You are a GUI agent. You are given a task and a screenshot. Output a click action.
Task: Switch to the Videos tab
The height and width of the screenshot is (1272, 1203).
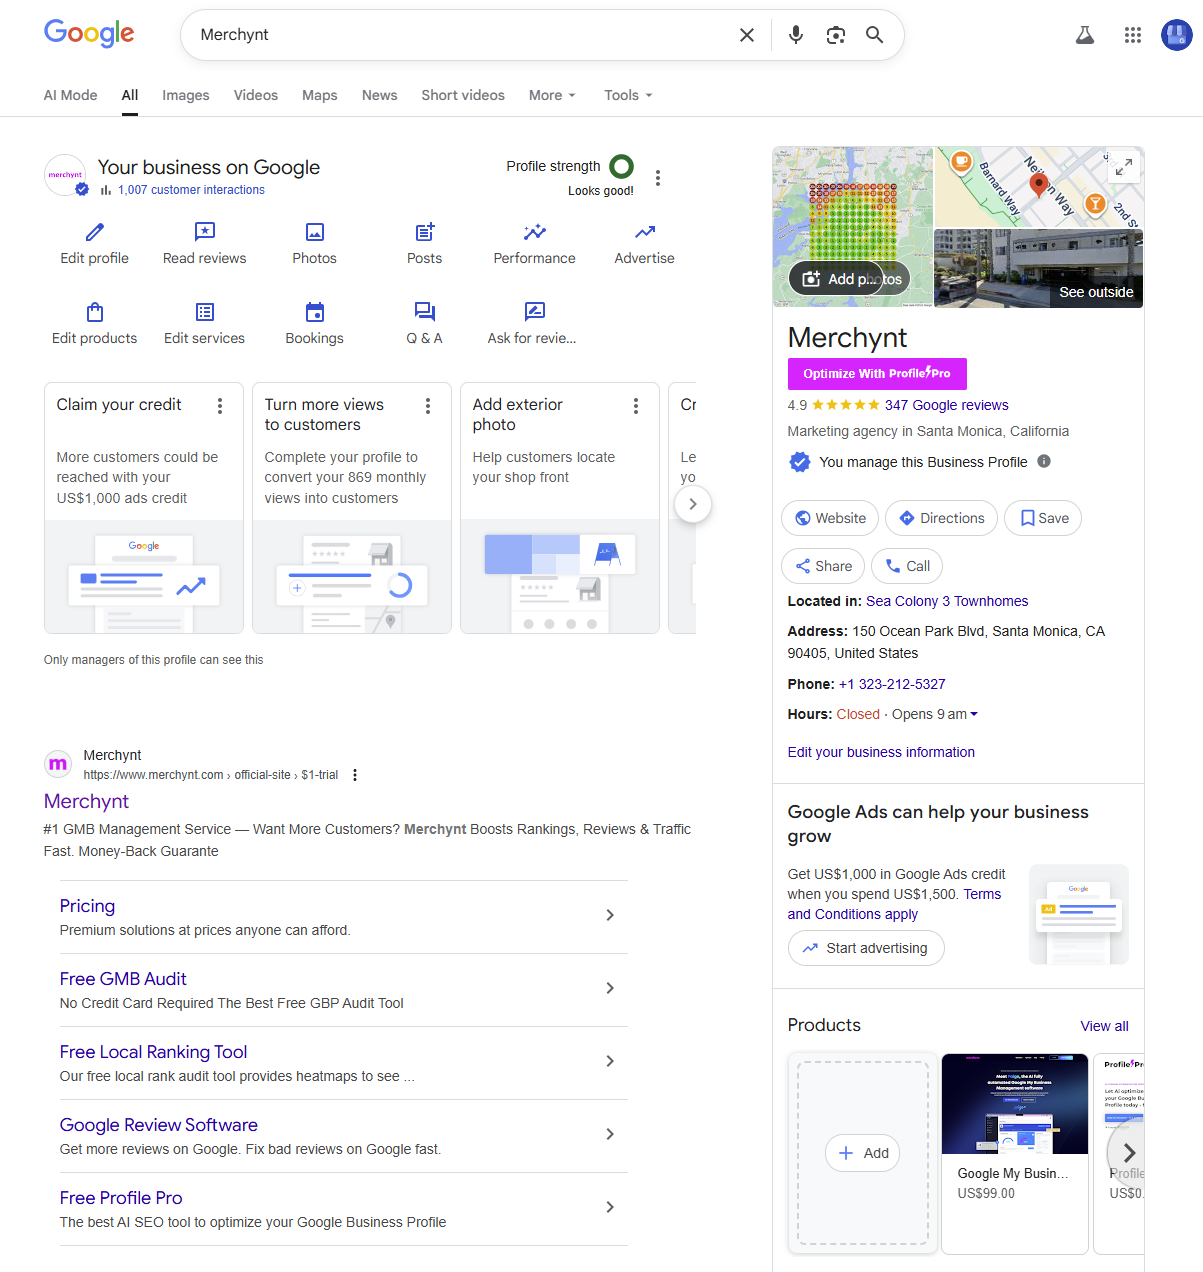256,95
